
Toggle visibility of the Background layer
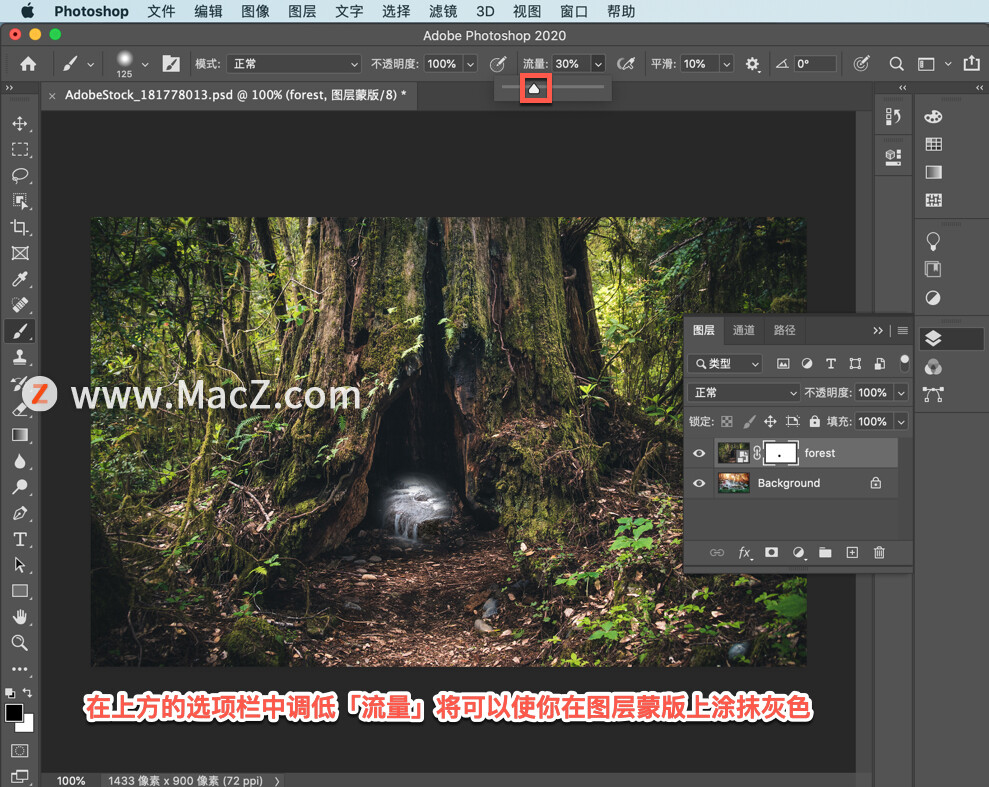(x=699, y=483)
